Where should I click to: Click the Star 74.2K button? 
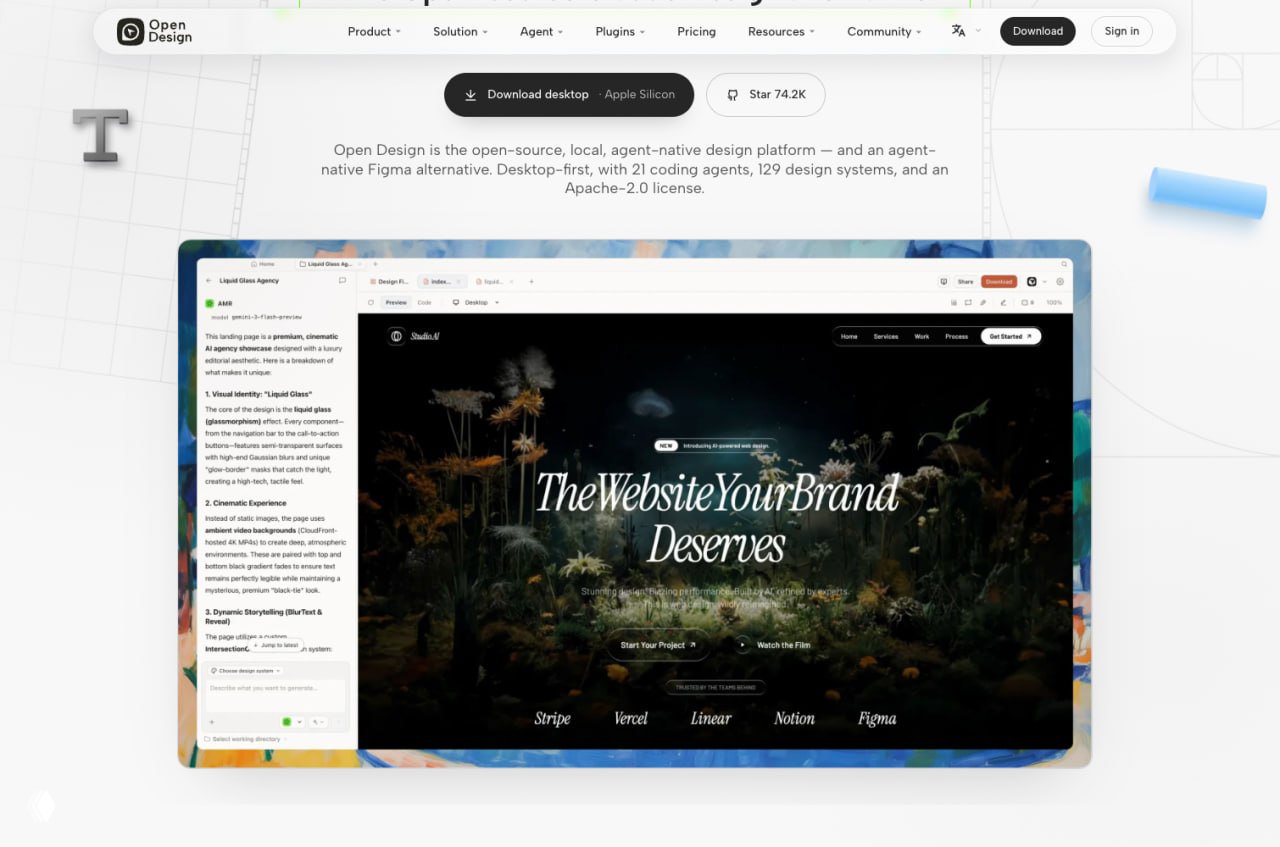[x=766, y=95]
